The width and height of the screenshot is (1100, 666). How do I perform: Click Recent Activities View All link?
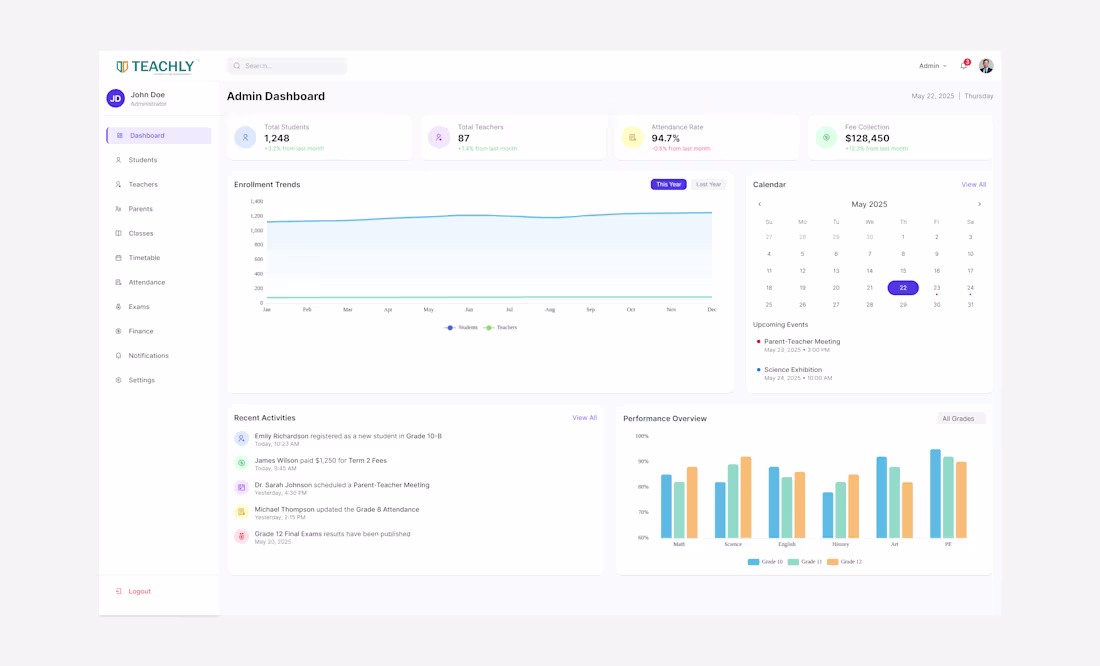point(584,418)
